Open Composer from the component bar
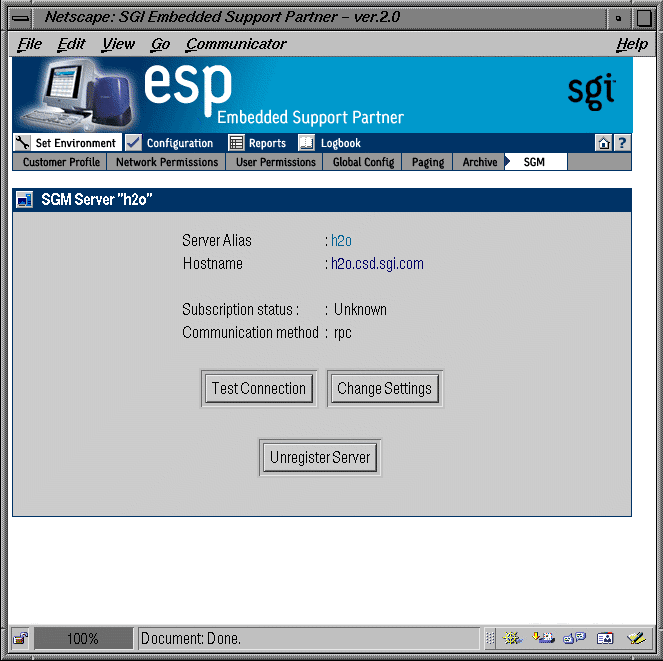This screenshot has width=663, height=661. click(x=636, y=637)
